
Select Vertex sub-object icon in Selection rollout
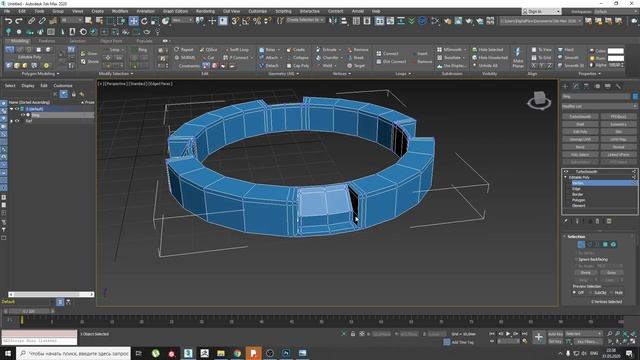click(x=581, y=244)
